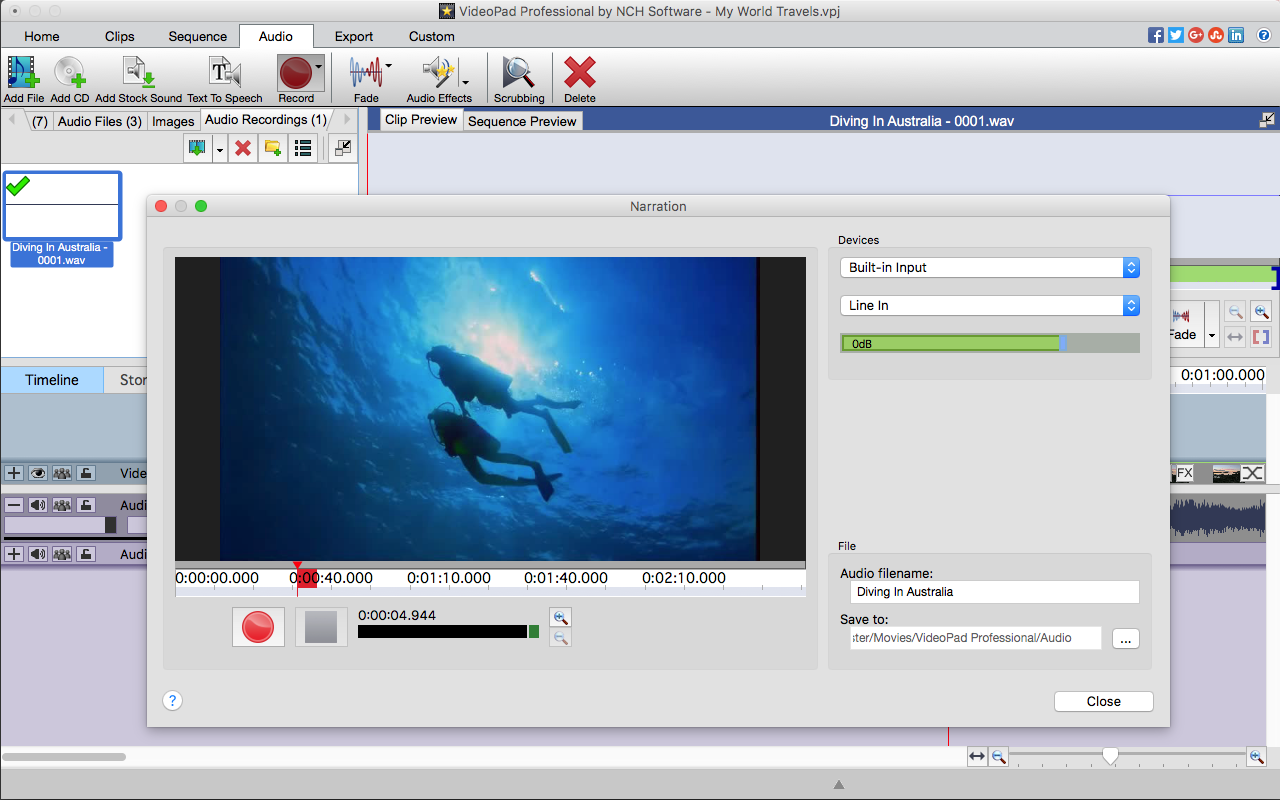Open the Narration help icon
Image resolution: width=1280 pixels, height=800 pixels.
pos(173,701)
